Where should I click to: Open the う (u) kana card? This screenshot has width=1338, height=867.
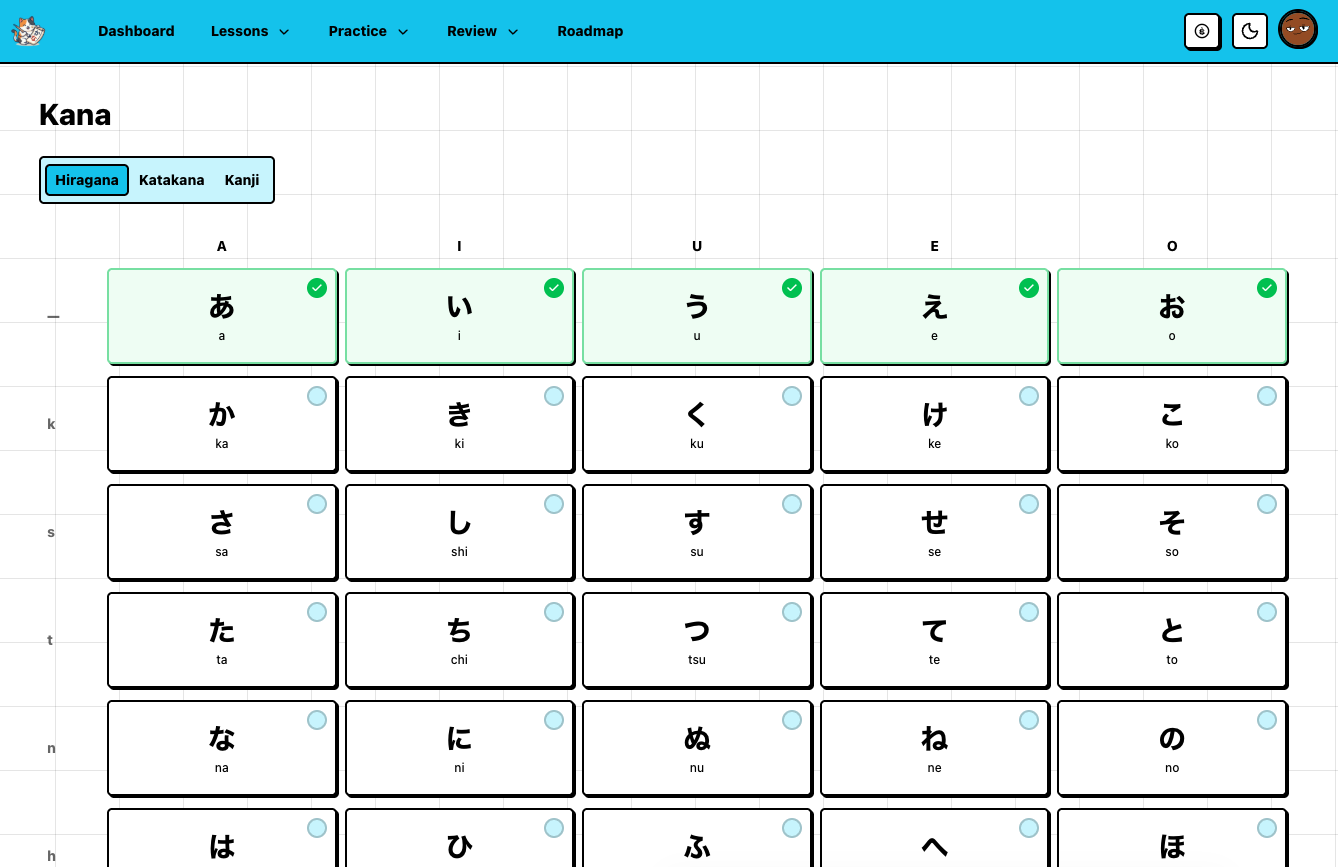(697, 316)
